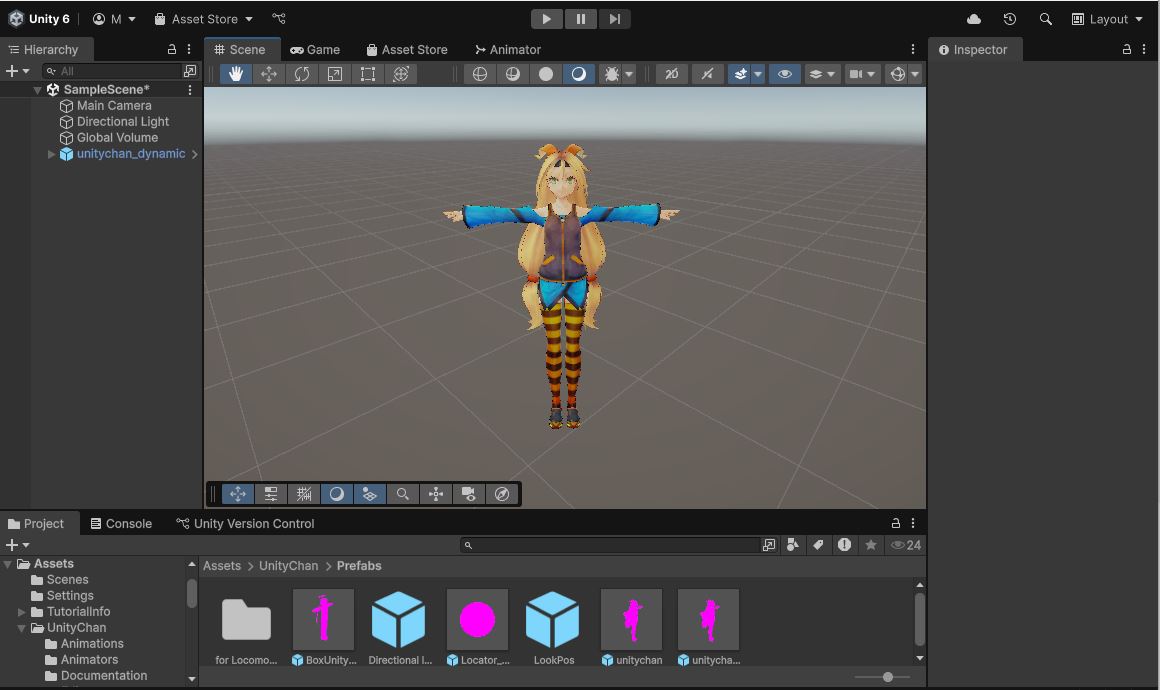
Task: Select the Hand view tool
Action: pyautogui.click(x=236, y=74)
